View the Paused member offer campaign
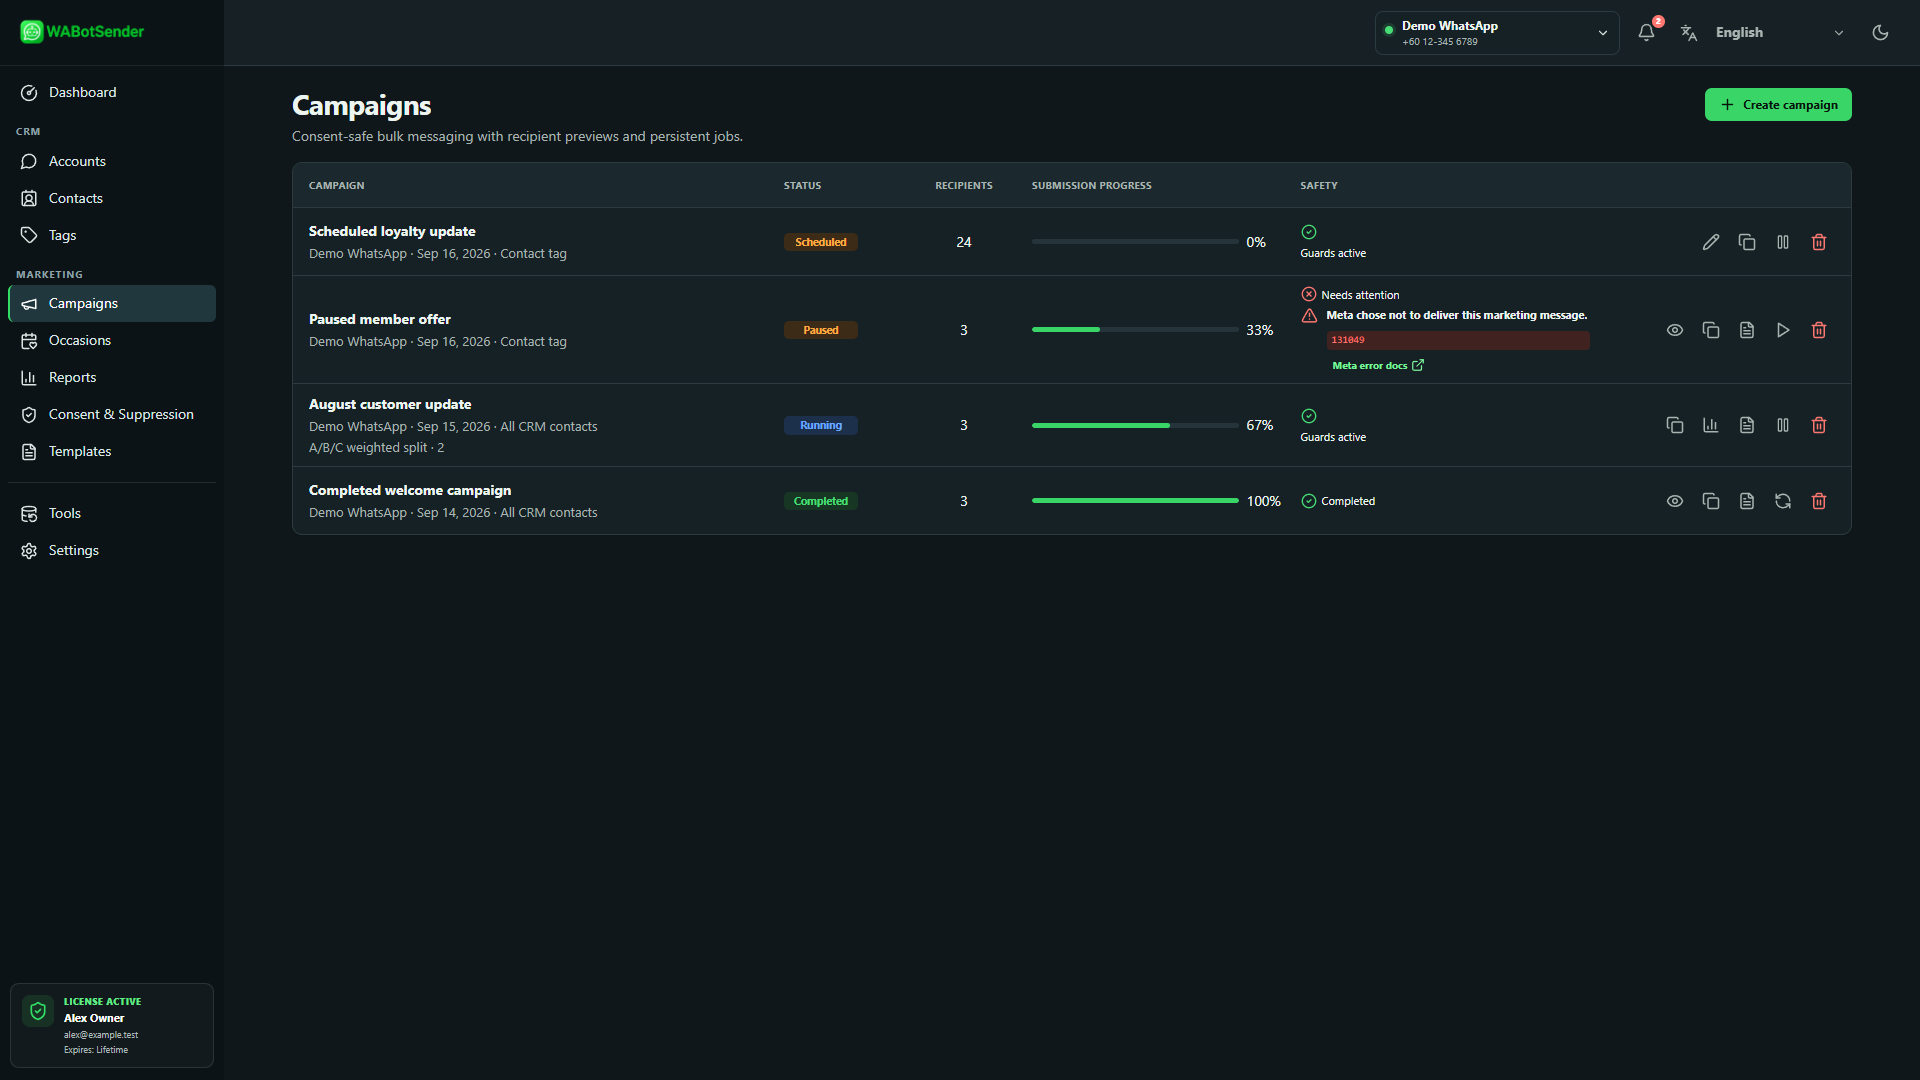The width and height of the screenshot is (1920, 1080). point(1675,330)
